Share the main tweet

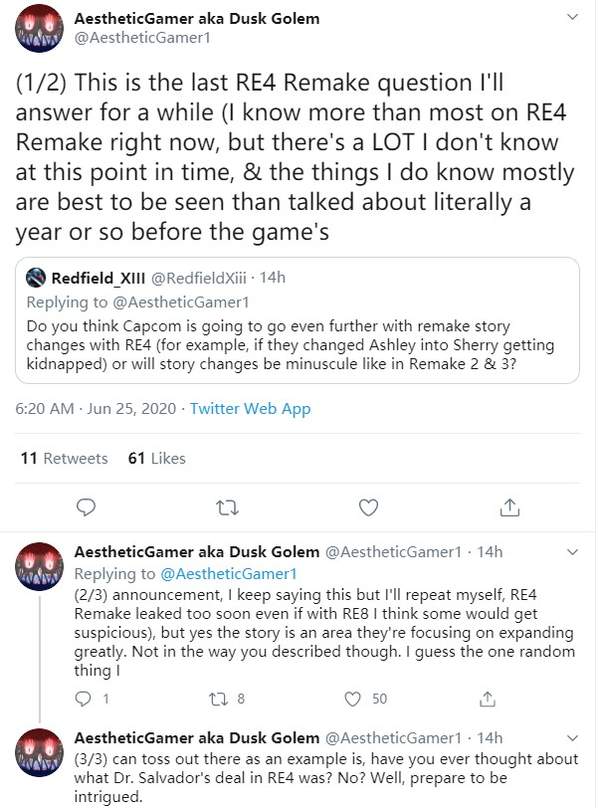click(508, 507)
